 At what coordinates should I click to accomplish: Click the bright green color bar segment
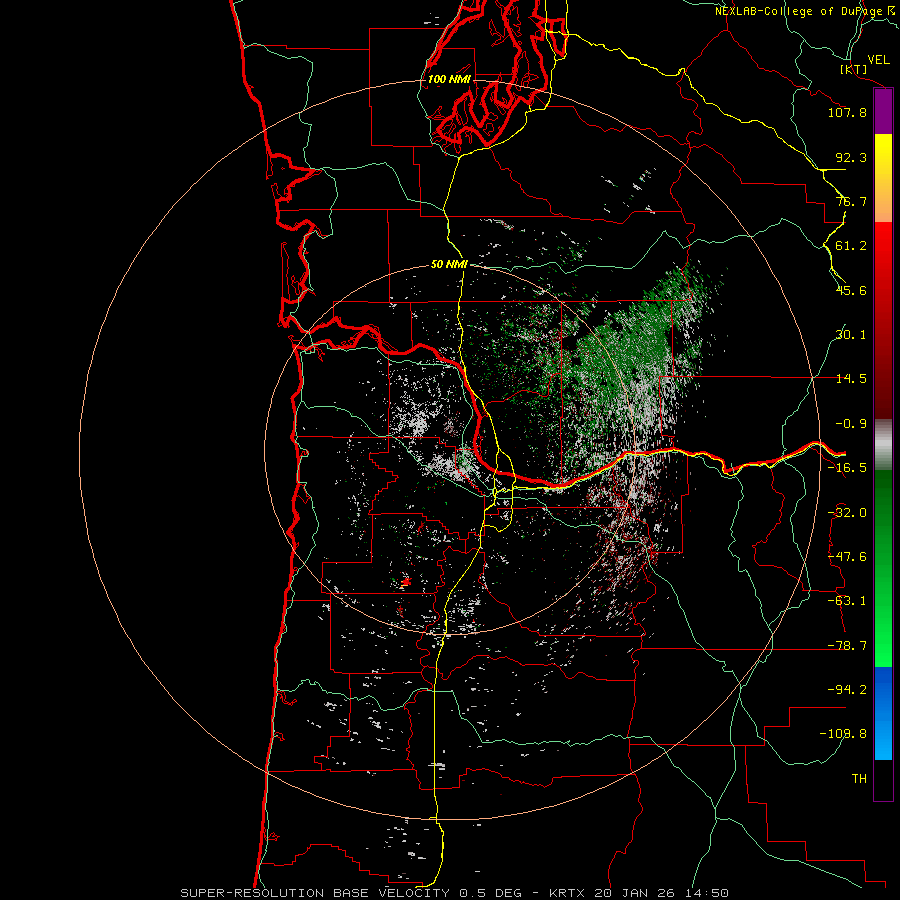pyautogui.click(x=883, y=568)
